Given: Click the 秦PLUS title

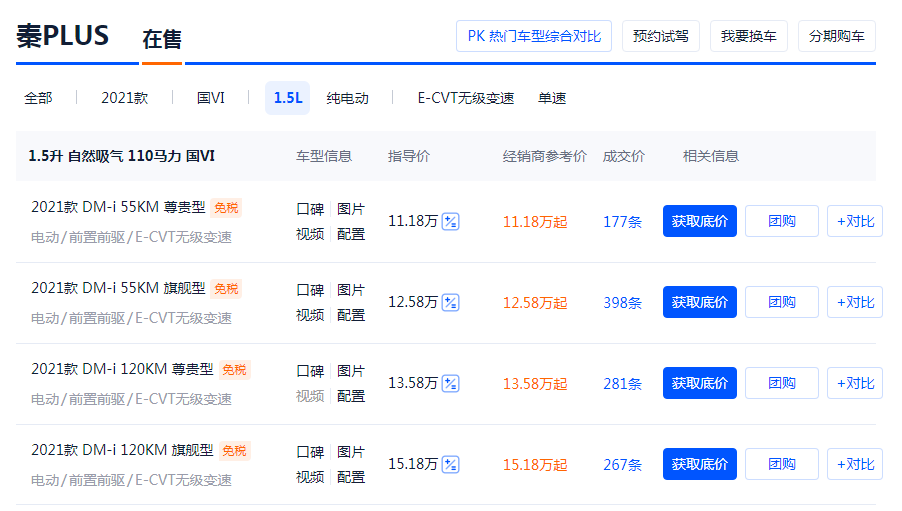Looking at the screenshot, I should (x=62, y=36).
